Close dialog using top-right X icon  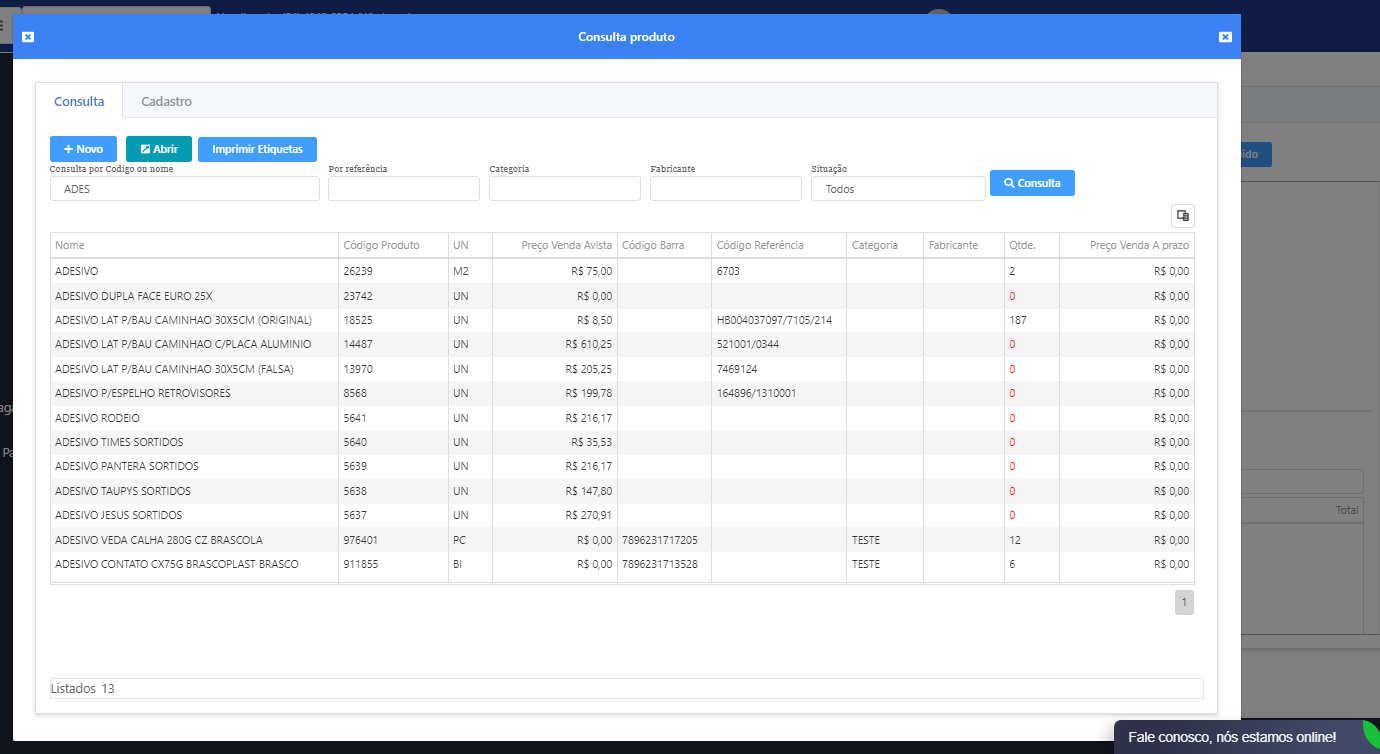click(1225, 37)
